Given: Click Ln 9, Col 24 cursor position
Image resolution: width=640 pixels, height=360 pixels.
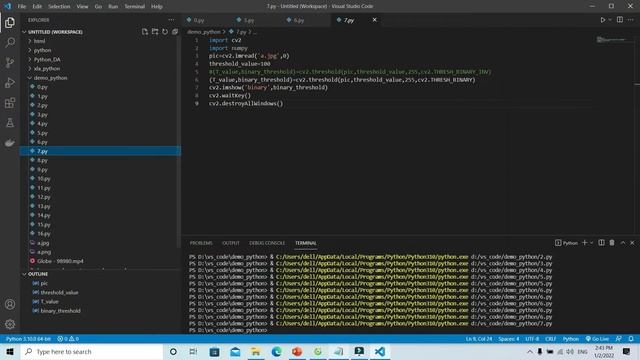Looking at the screenshot, I should click(479, 339).
